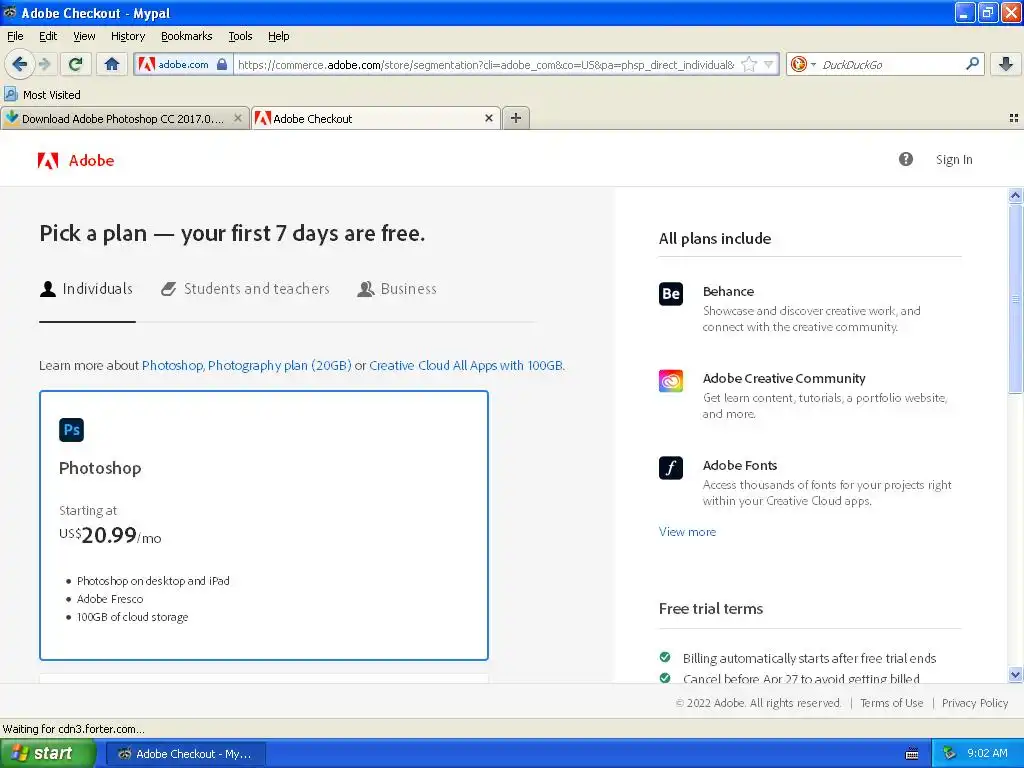This screenshot has width=1024, height=768.
Task: Open the Help menu
Action: (278, 36)
